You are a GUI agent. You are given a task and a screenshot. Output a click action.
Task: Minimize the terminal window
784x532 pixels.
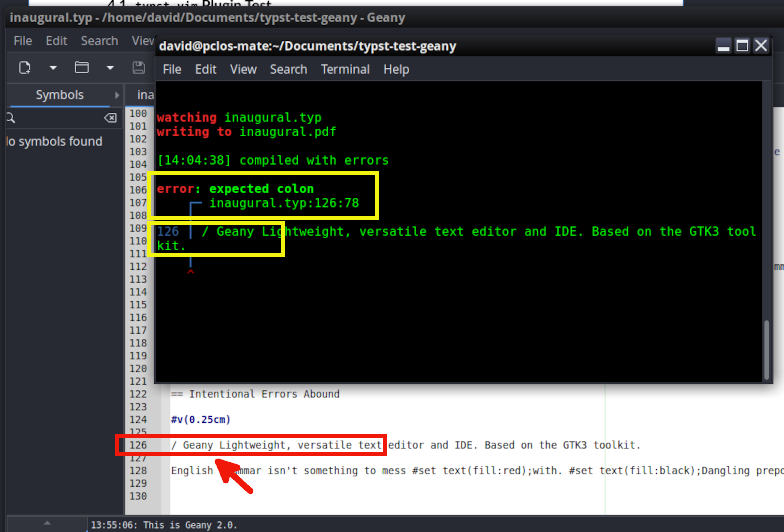coord(724,46)
